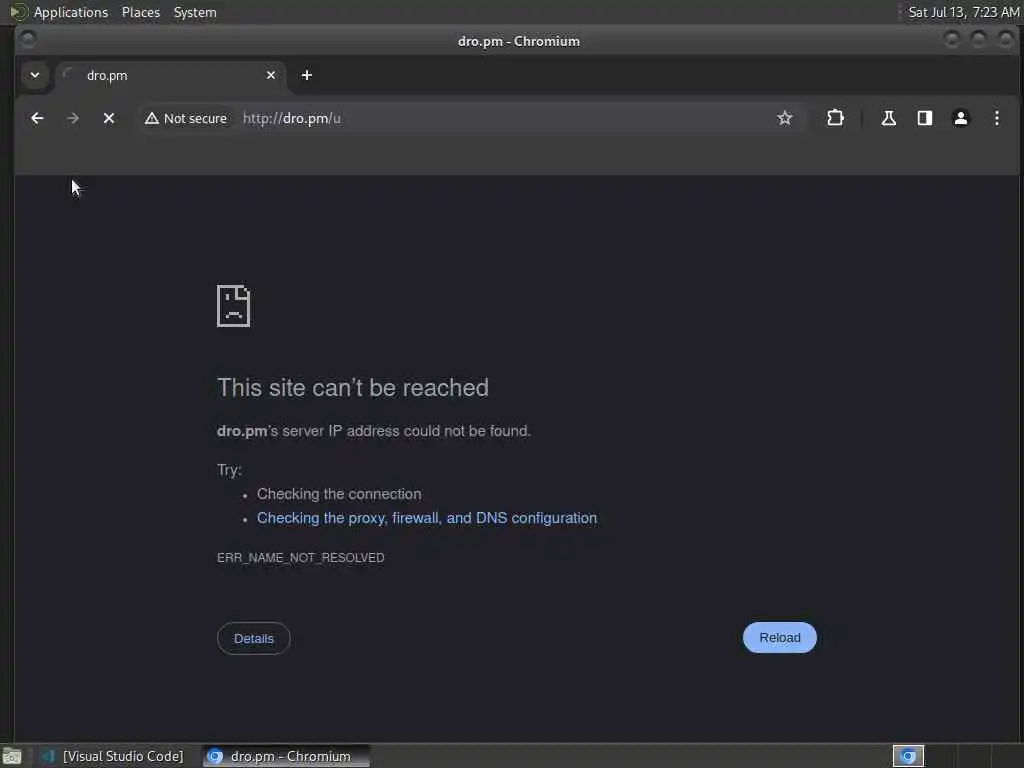Expand the tab search dropdown
The image size is (1024, 768).
click(x=35, y=75)
